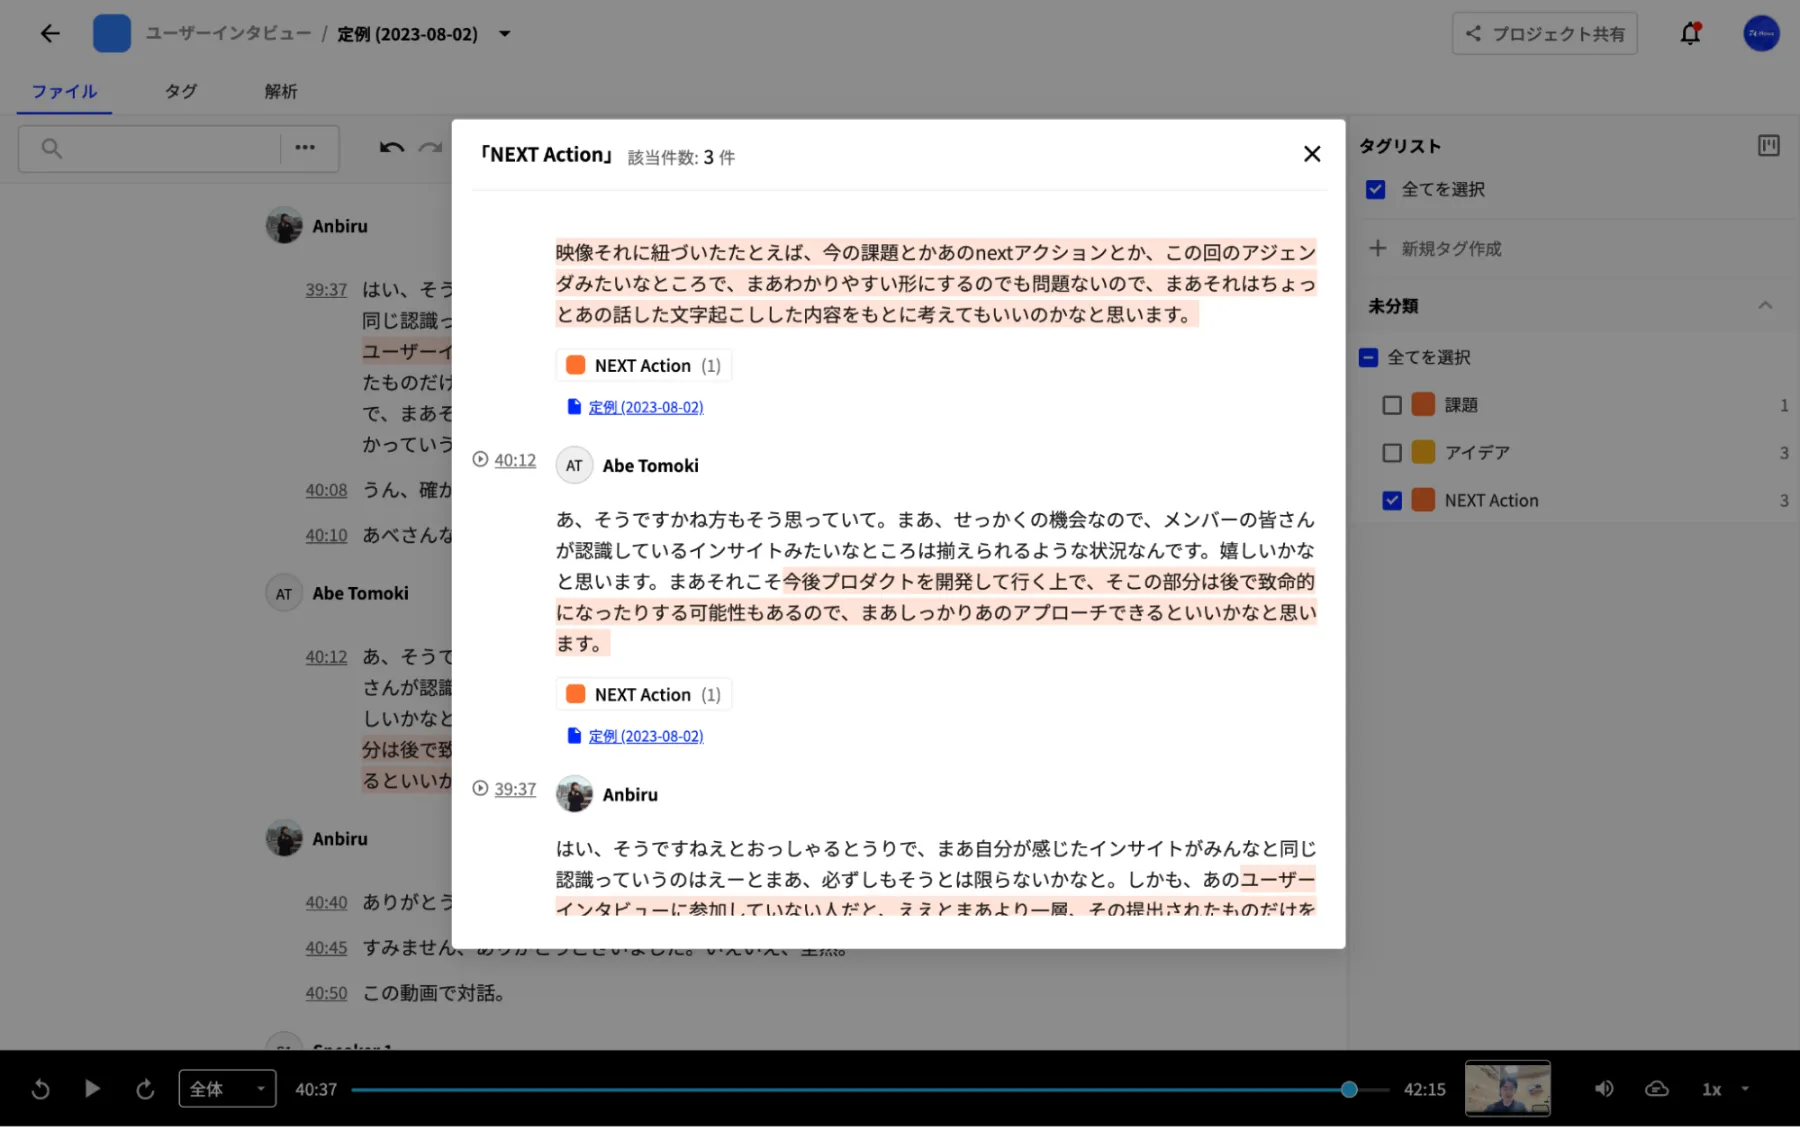Open the board view icon in tag list

(x=1768, y=146)
